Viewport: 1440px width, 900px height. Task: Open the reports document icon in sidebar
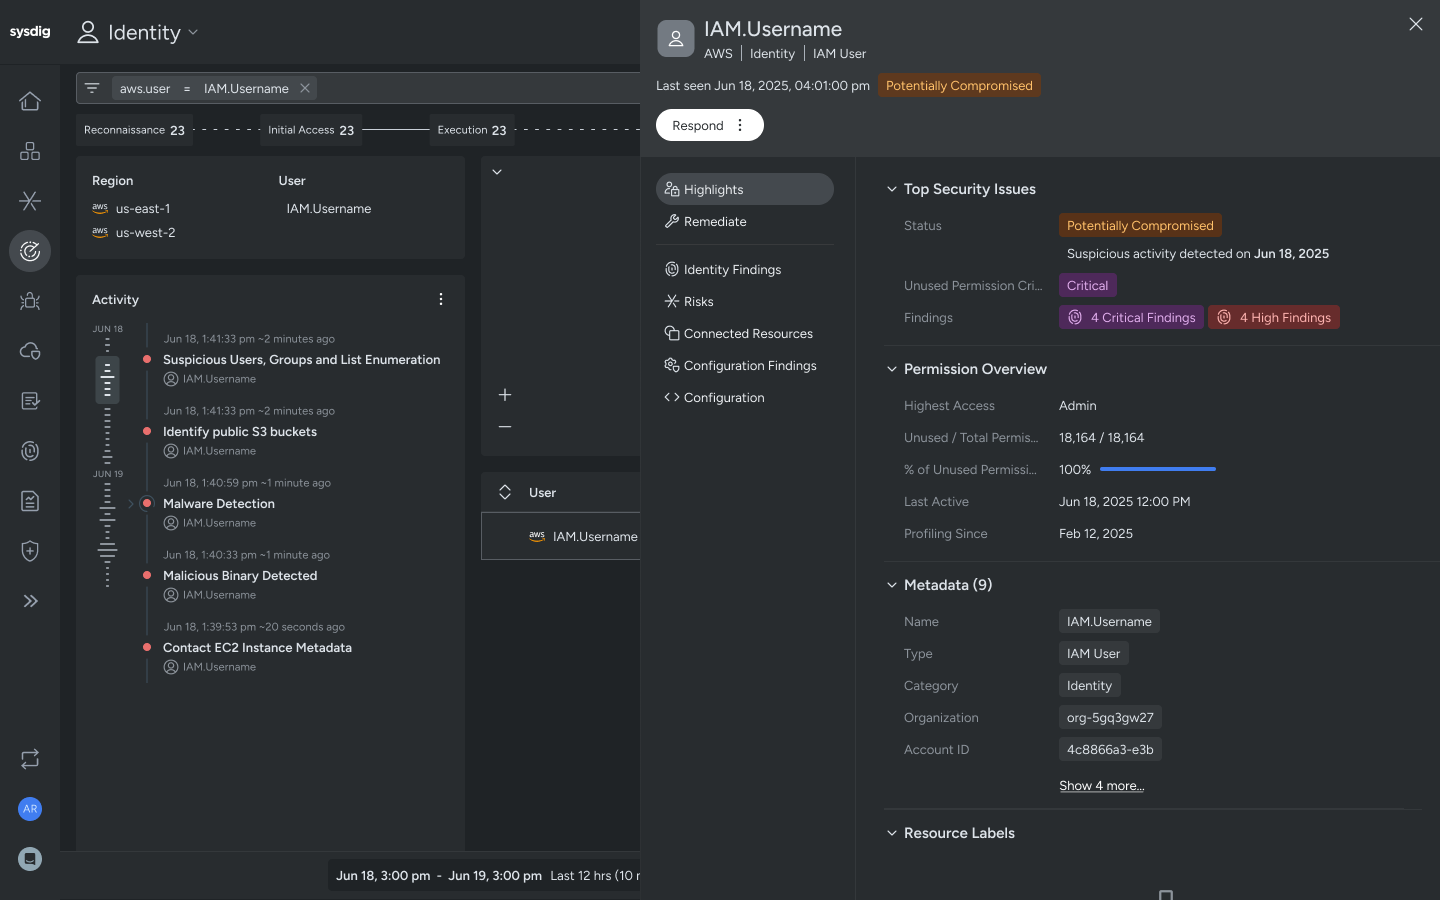30,501
